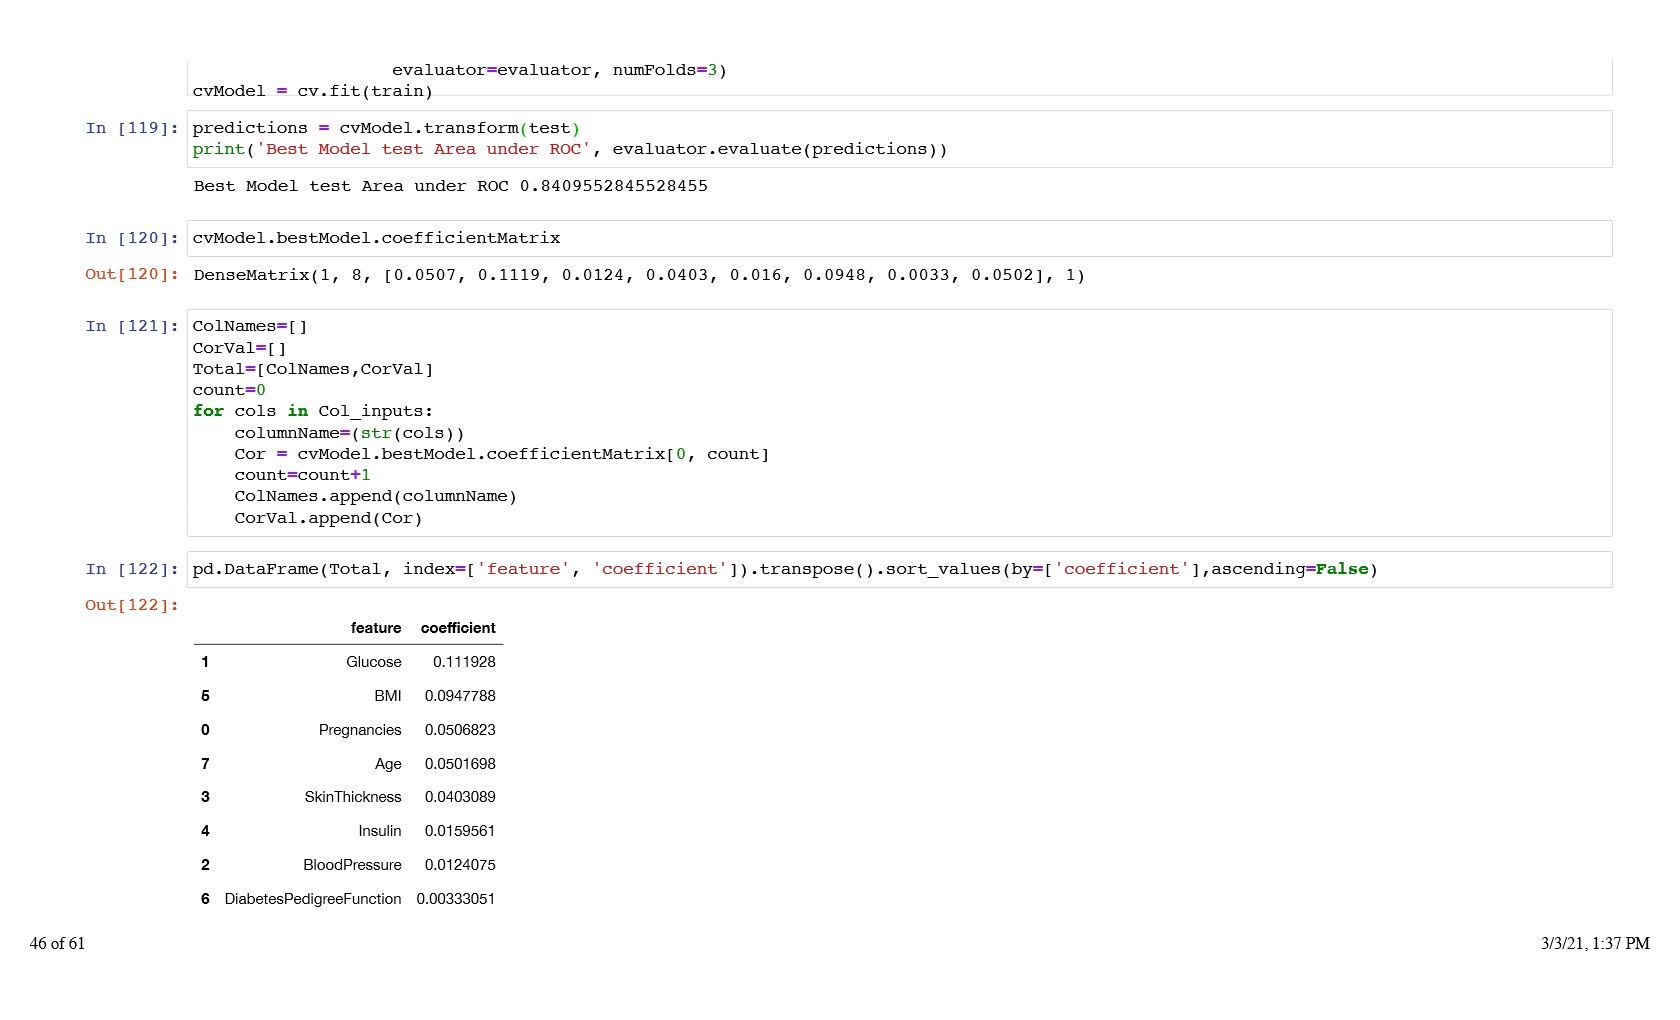Click the 'coefficient' column header
This screenshot has width=1680, height=1020.
[457, 628]
